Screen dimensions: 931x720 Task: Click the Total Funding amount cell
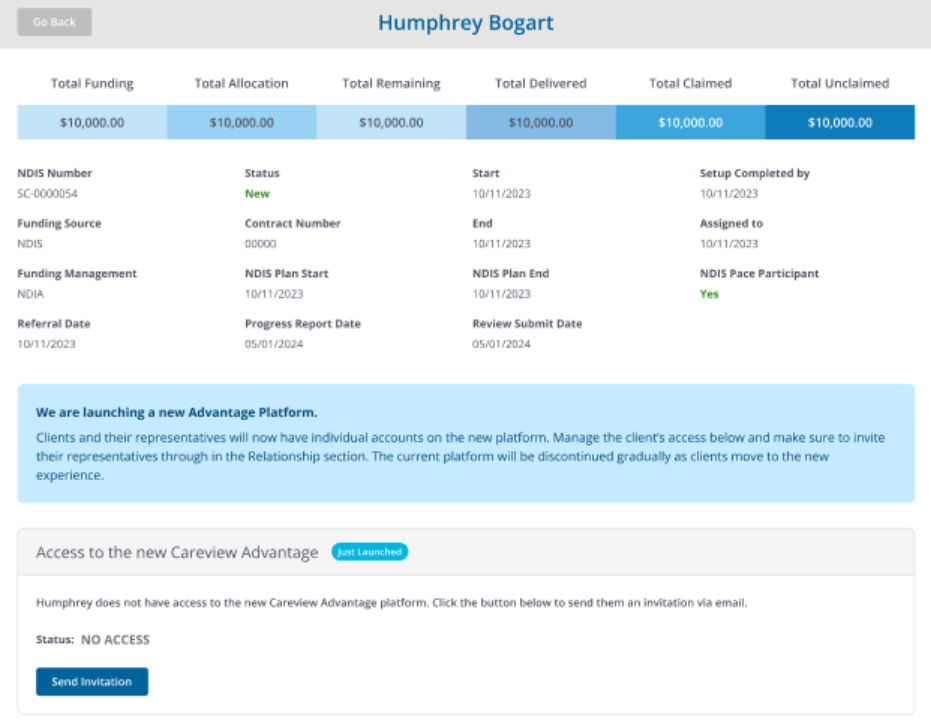coord(92,123)
